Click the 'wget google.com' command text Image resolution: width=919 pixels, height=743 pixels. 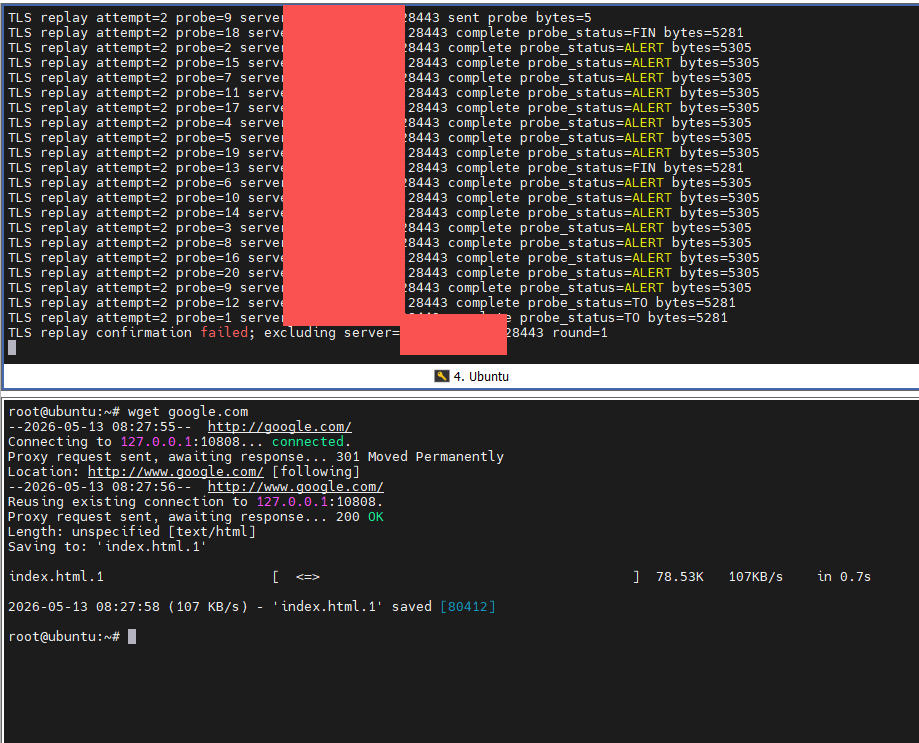pyautogui.click(x=188, y=411)
